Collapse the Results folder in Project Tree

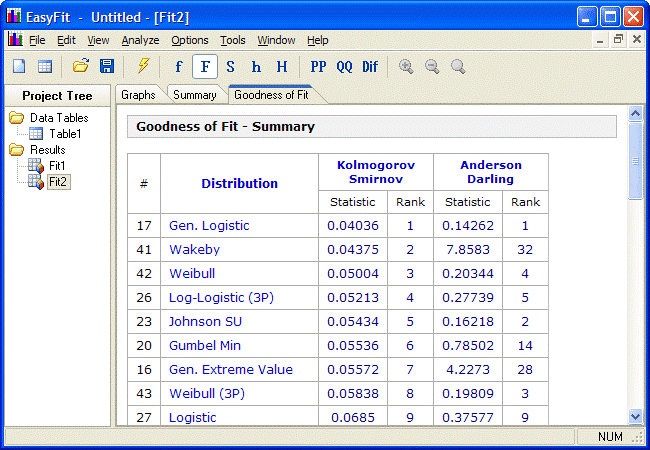tap(17, 150)
